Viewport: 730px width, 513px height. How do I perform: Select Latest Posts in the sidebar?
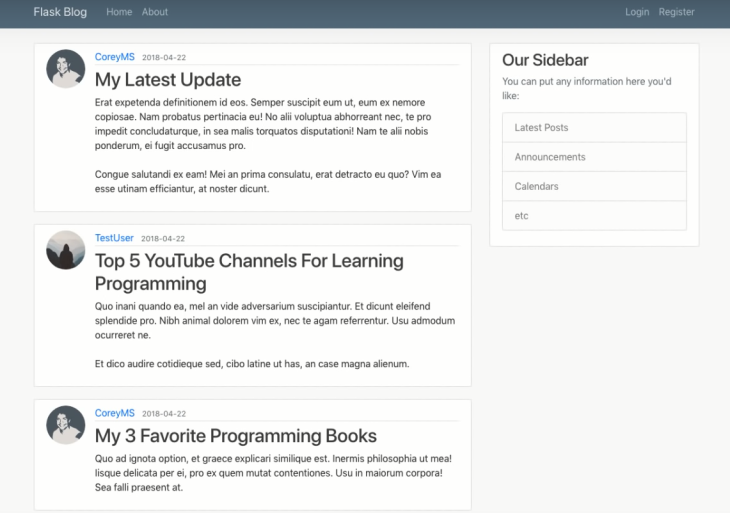[x=594, y=128]
